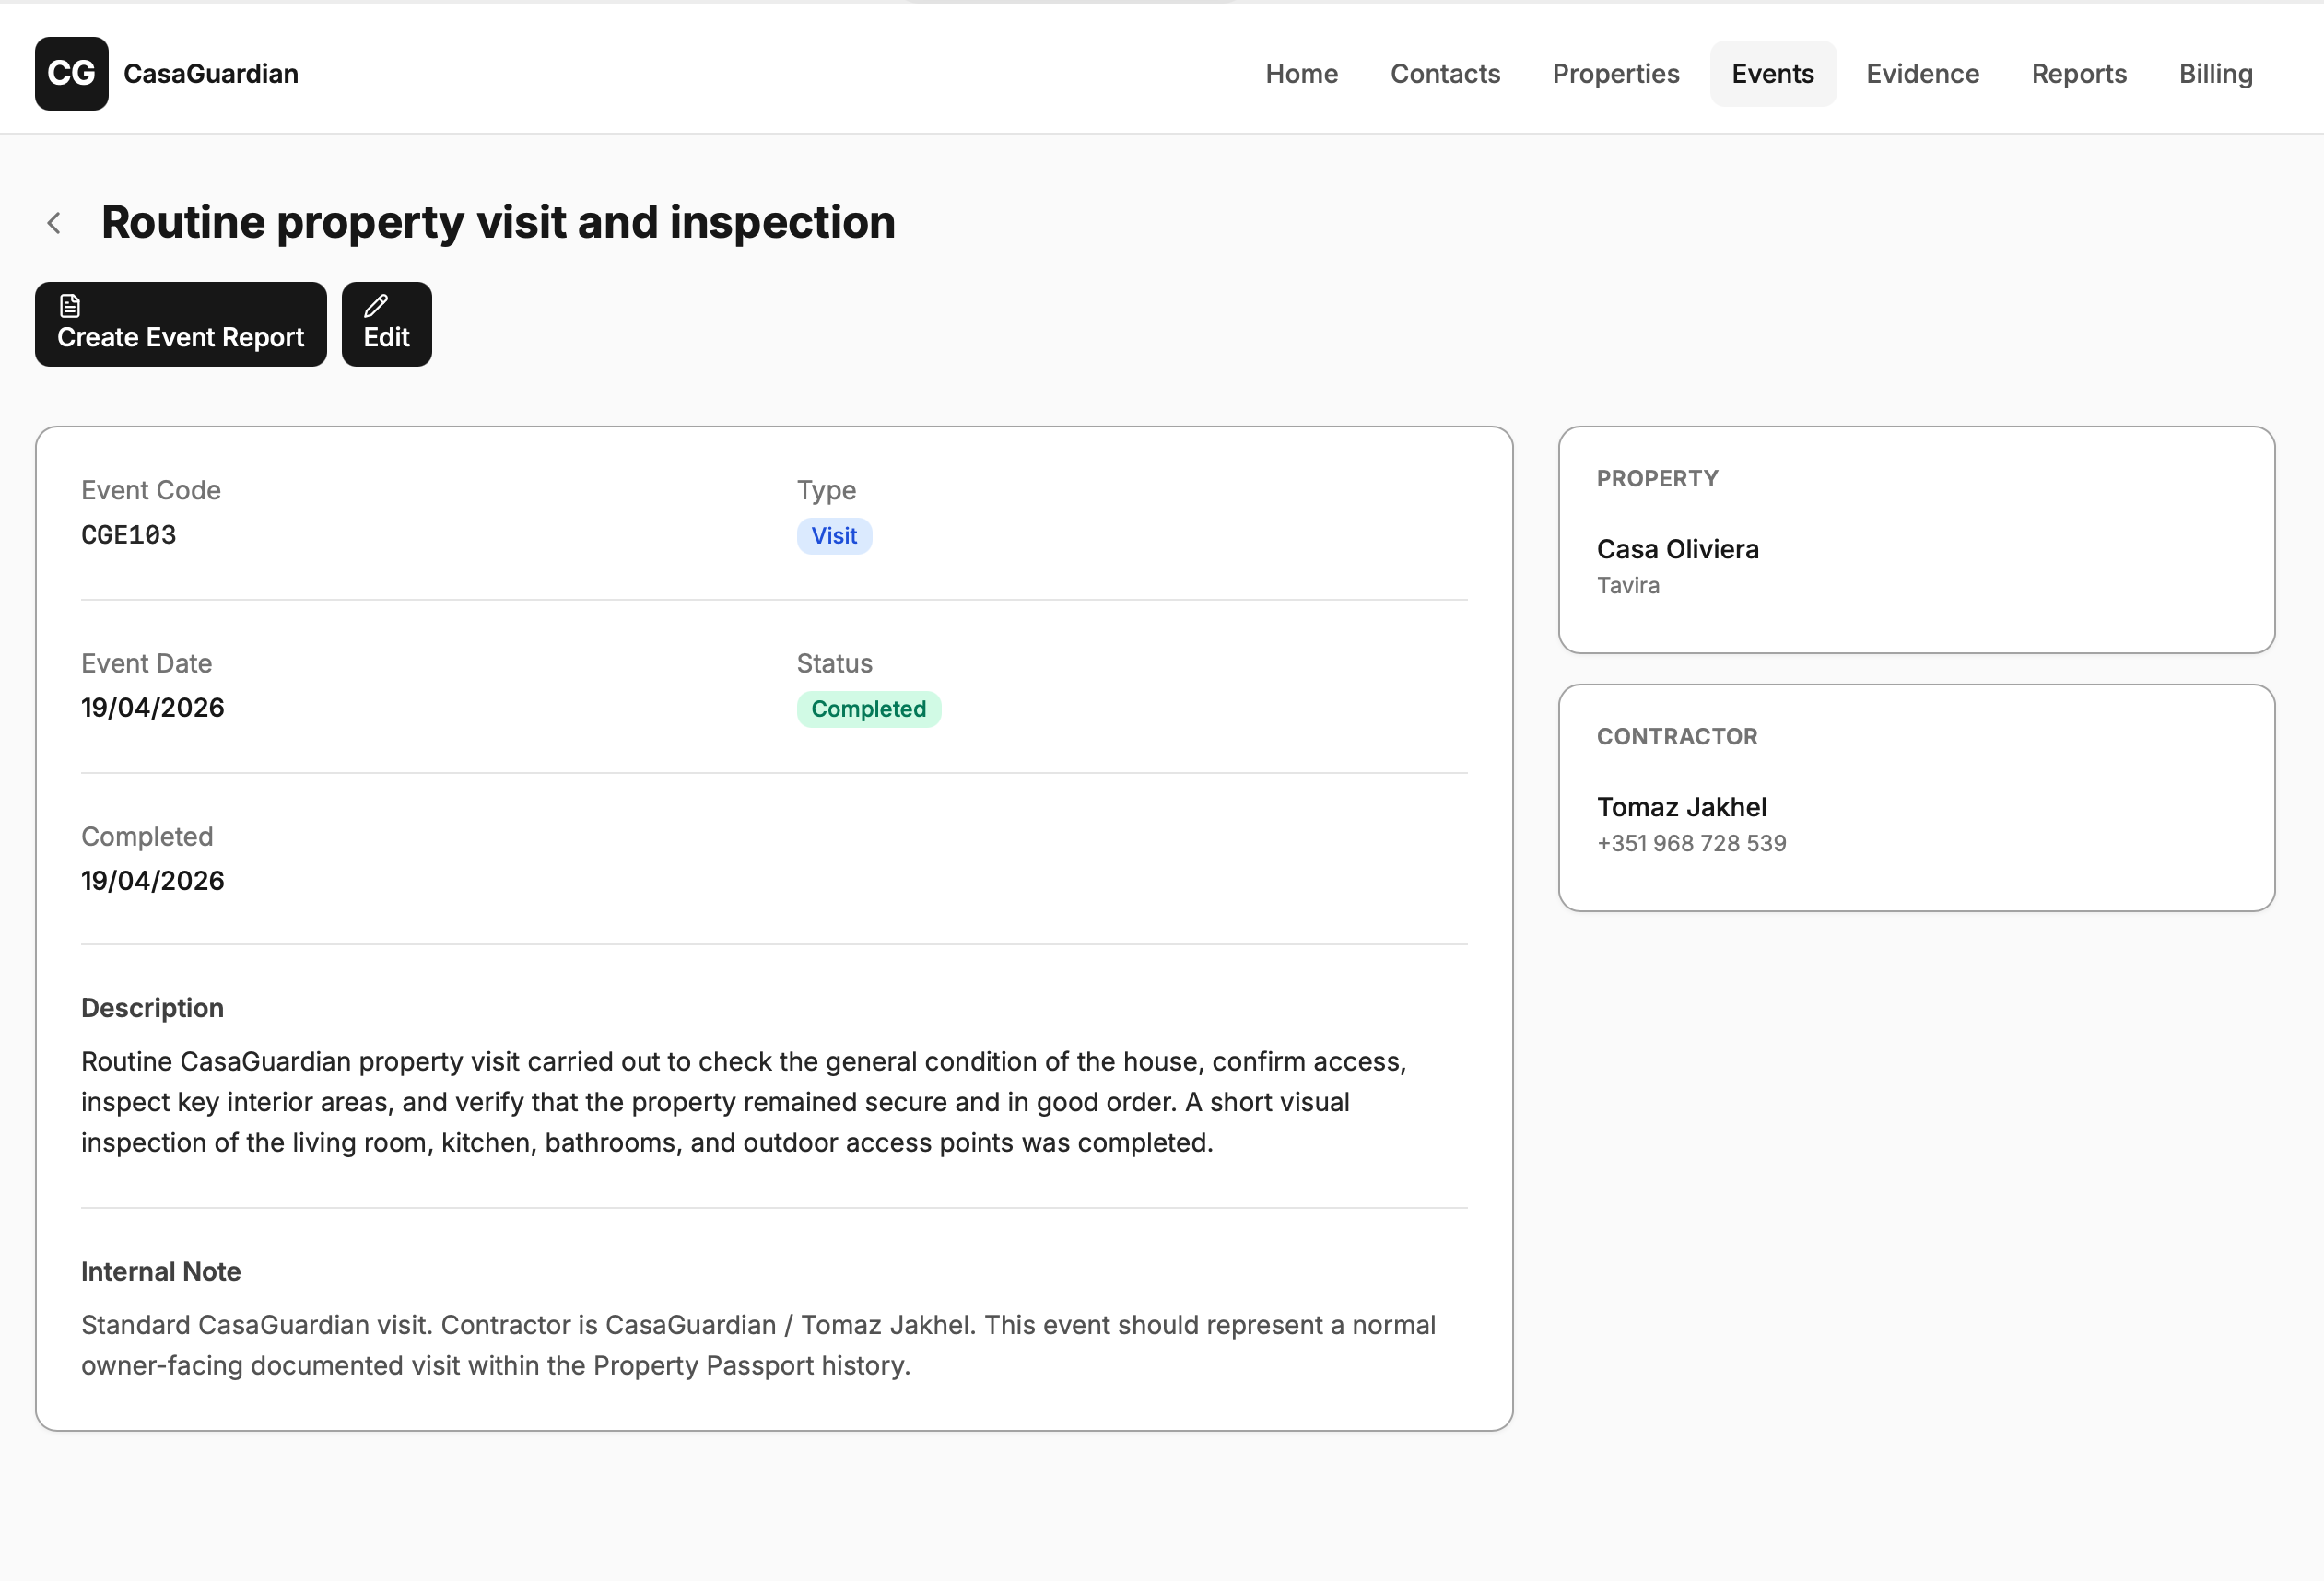Click the Completed status badge
Screen dimensions: 2324x1581
coord(868,709)
